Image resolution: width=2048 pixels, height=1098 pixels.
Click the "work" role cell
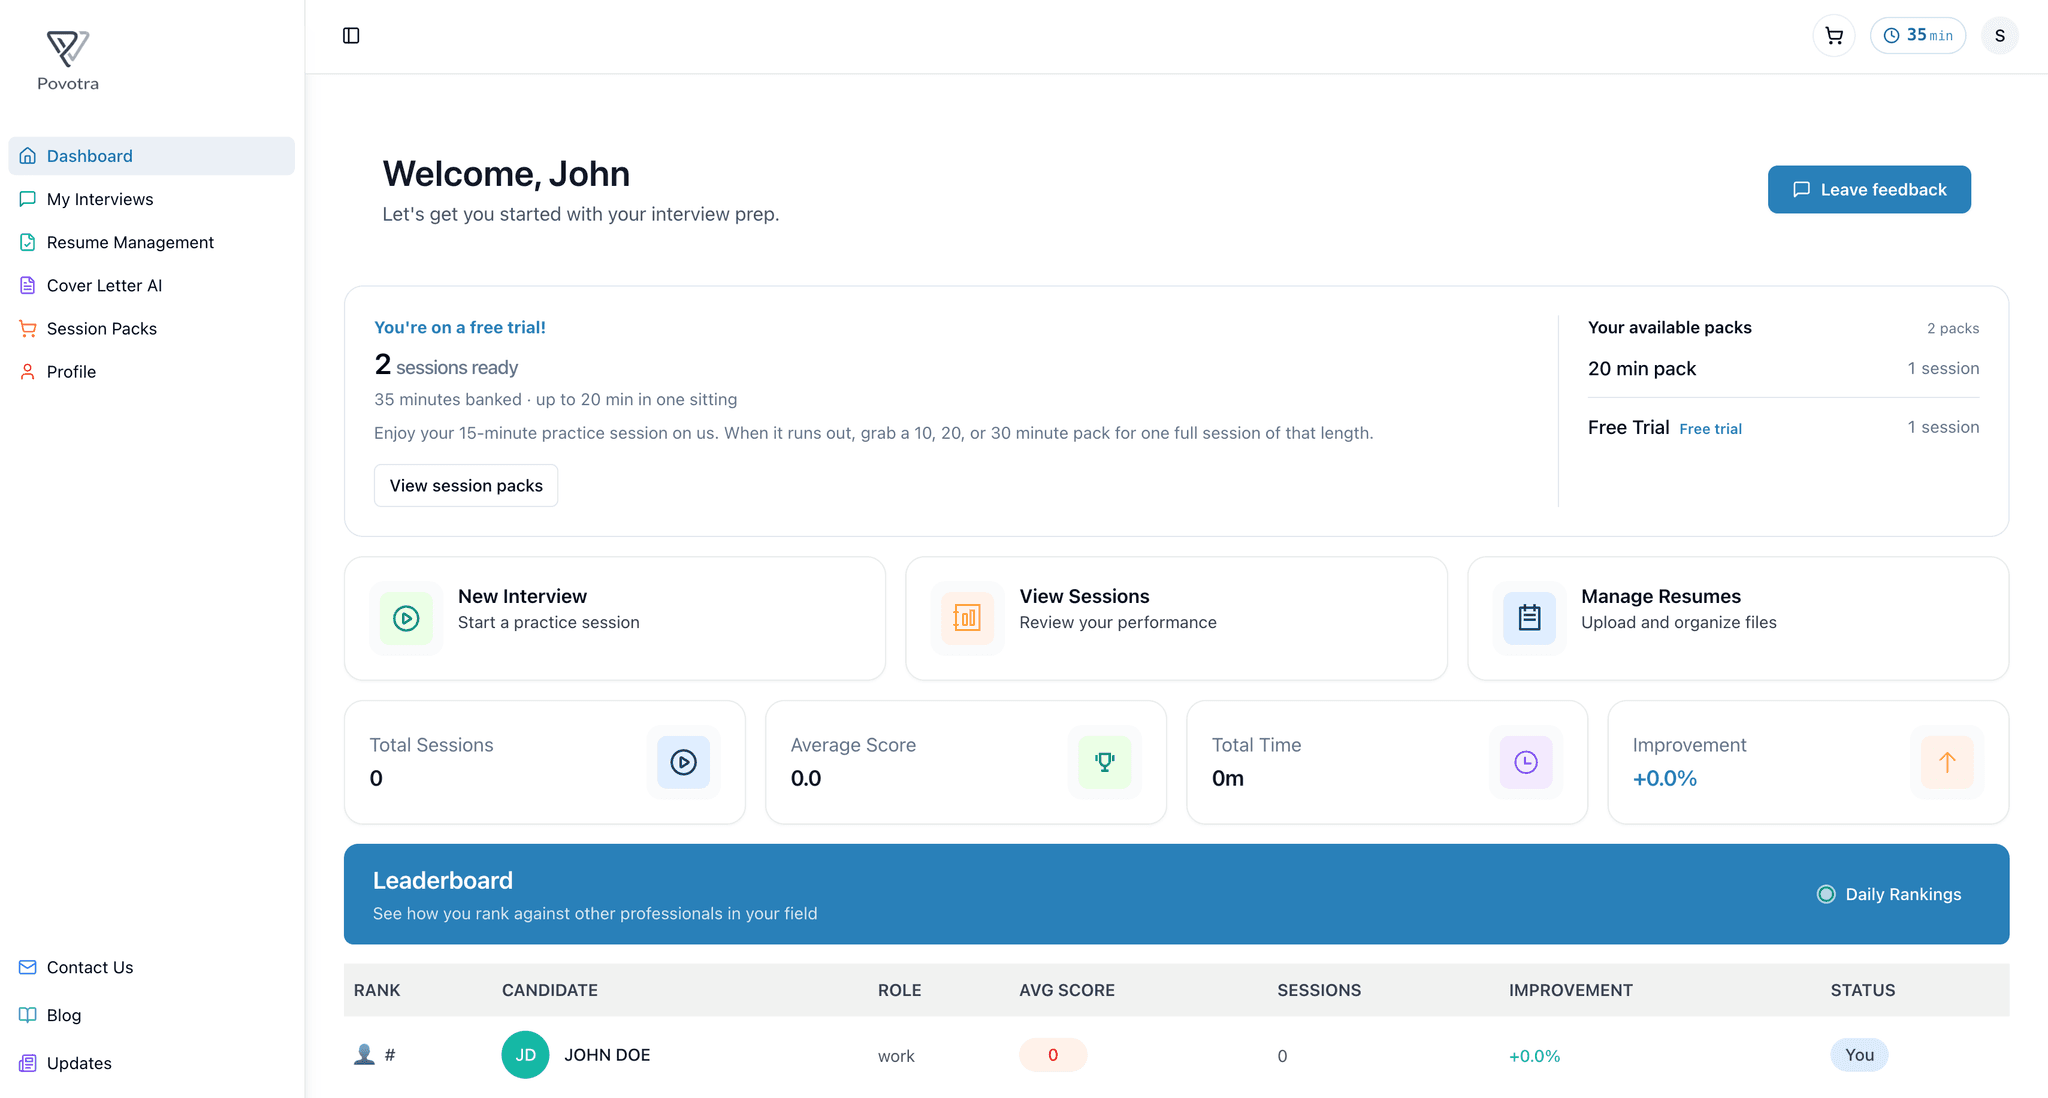pos(896,1056)
